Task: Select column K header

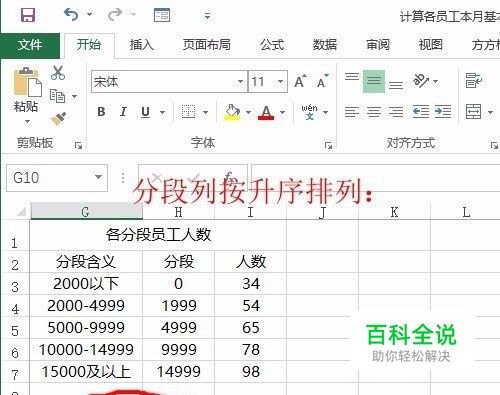Action: click(394, 211)
